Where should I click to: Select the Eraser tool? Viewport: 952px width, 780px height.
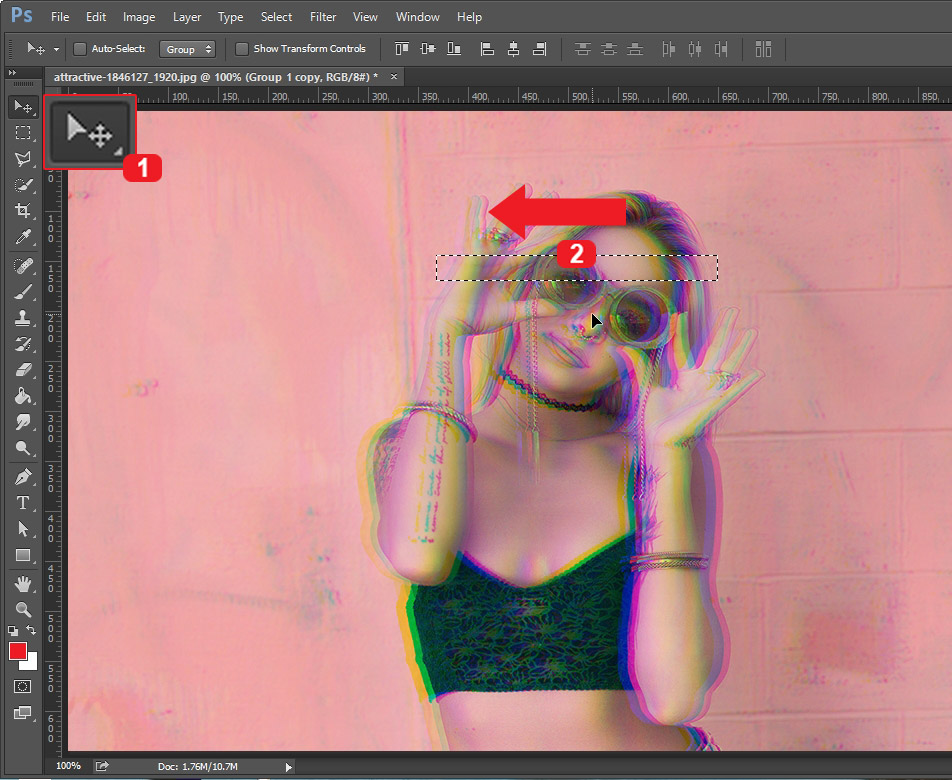pyautogui.click(x=23, y=370)
